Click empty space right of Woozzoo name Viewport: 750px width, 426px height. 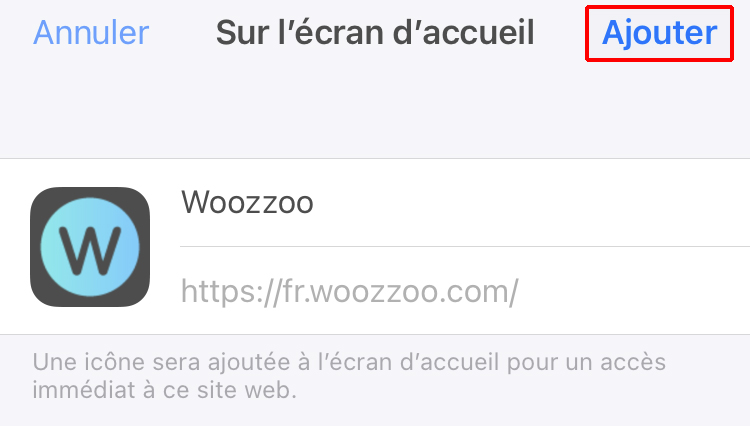(x=531, y=203)
